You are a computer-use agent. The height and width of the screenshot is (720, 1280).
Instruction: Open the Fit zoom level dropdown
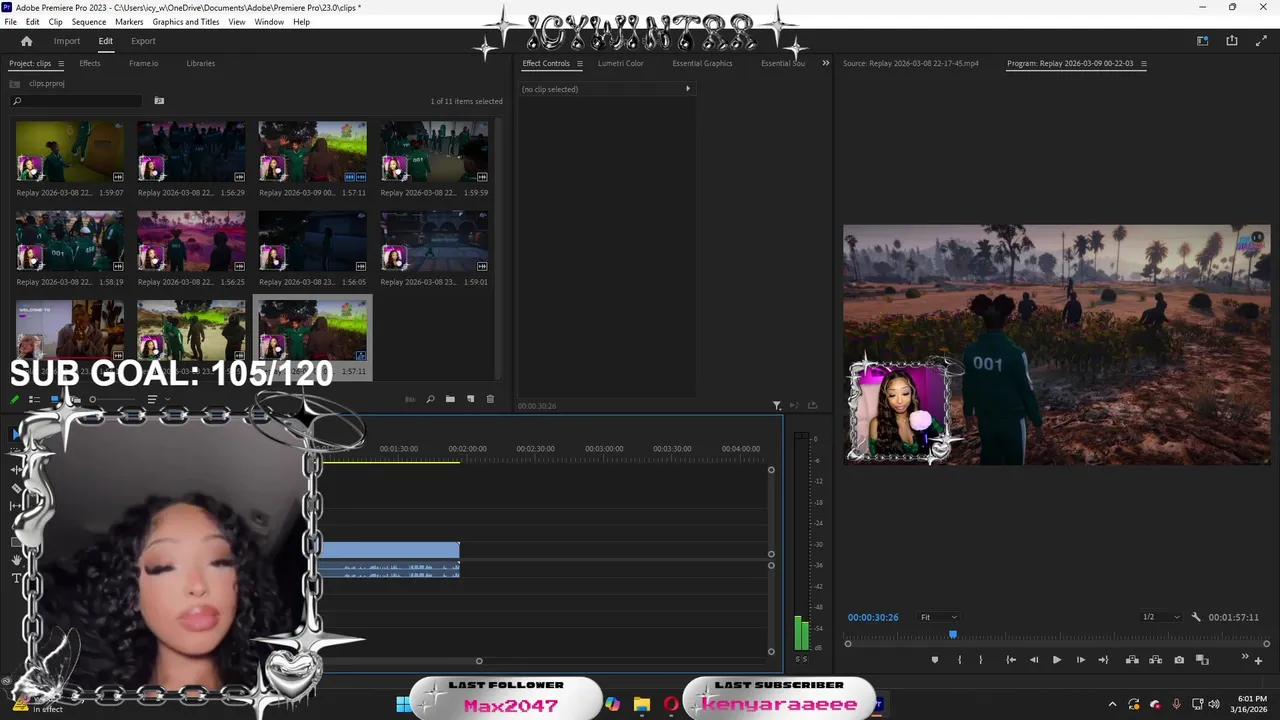(x=939, y=617)
